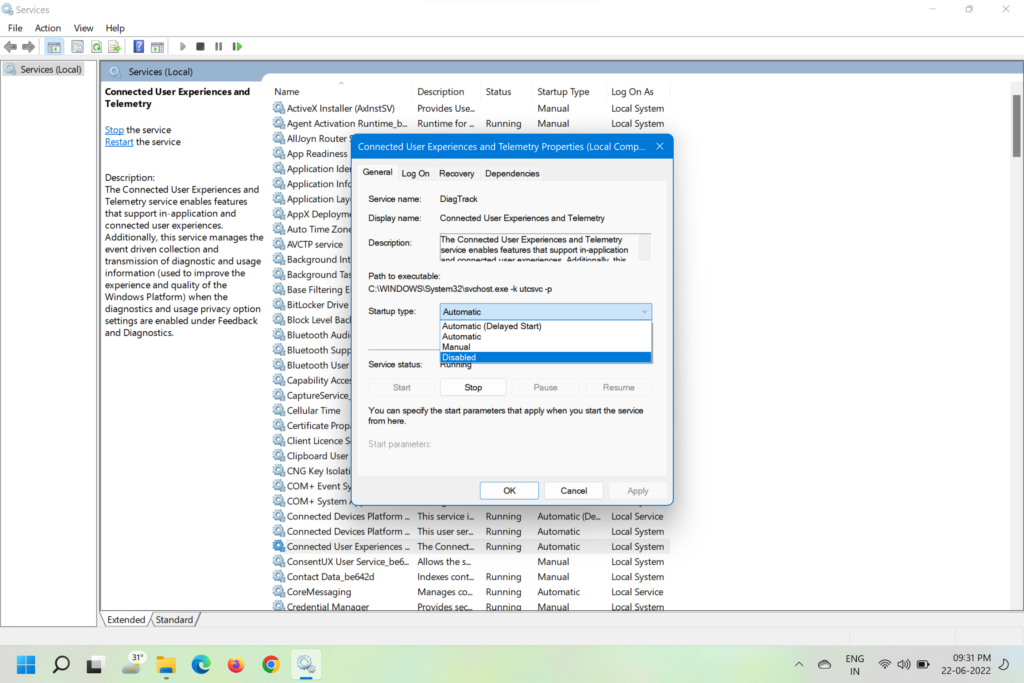This screenshot has height=683, width=1024.
Task: Pick Automatic (Delayed Start) startup option
Action: (545, 326)
